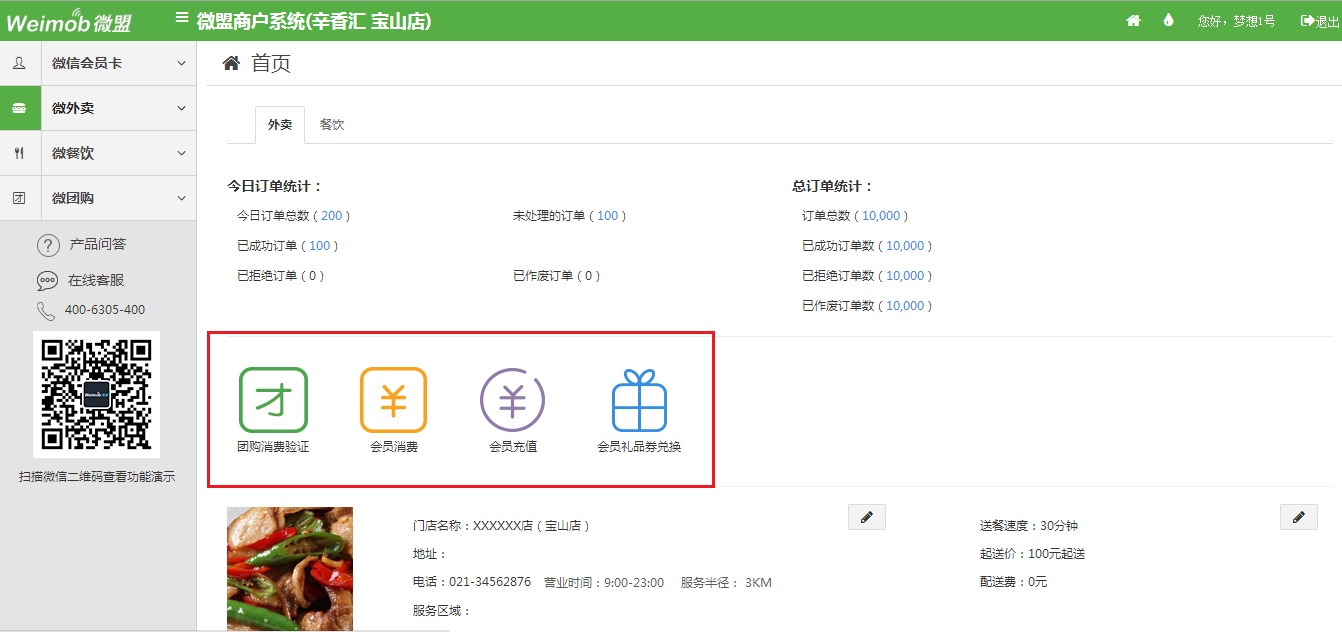1342x632 pixels.
Task: Edit store info with the pencil button
Action: [866, 516]
